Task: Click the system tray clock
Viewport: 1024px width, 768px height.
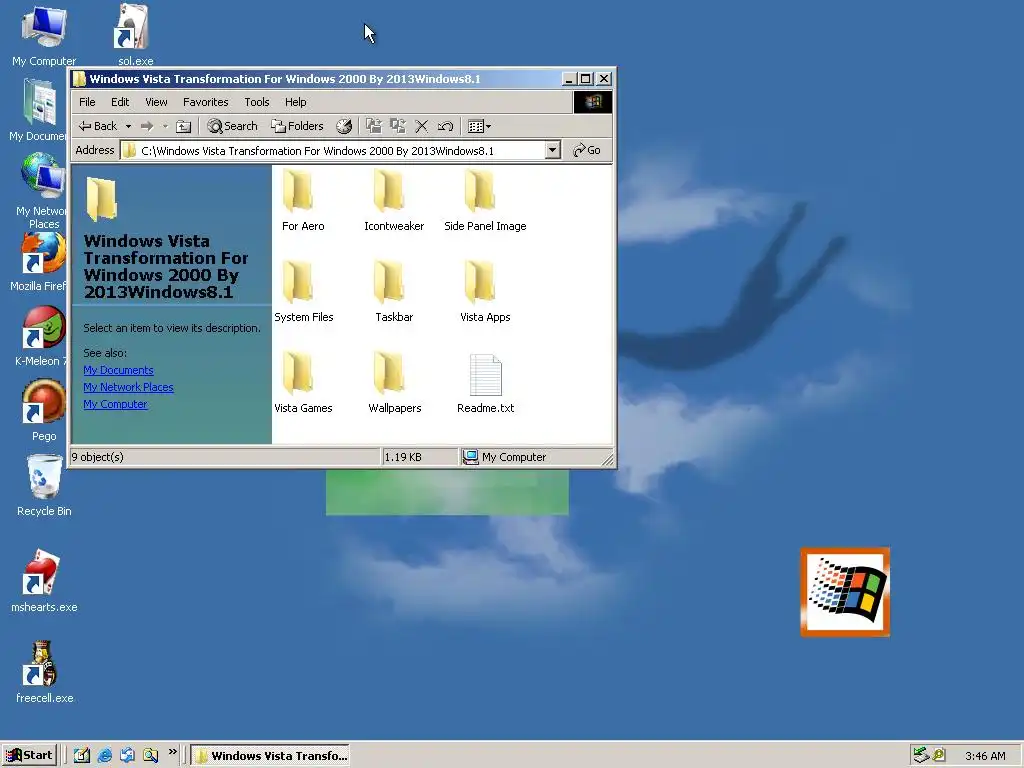Action: click(985, 756)
